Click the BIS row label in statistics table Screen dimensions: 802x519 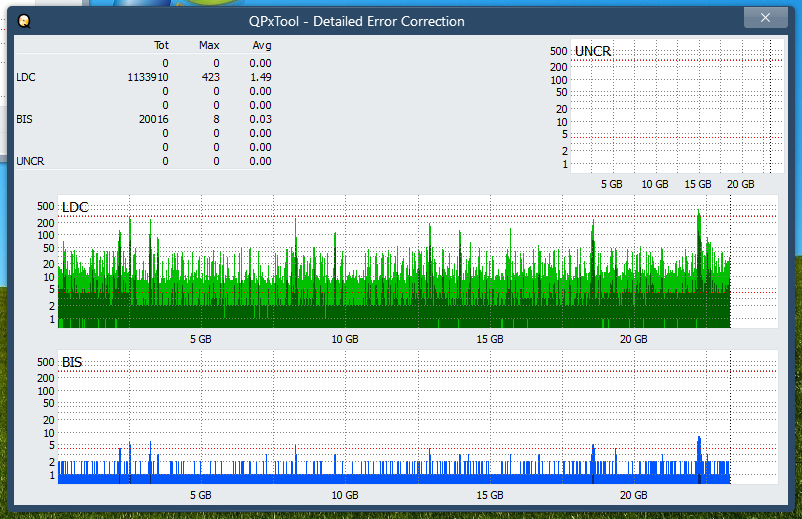click(x=24, y=119)
